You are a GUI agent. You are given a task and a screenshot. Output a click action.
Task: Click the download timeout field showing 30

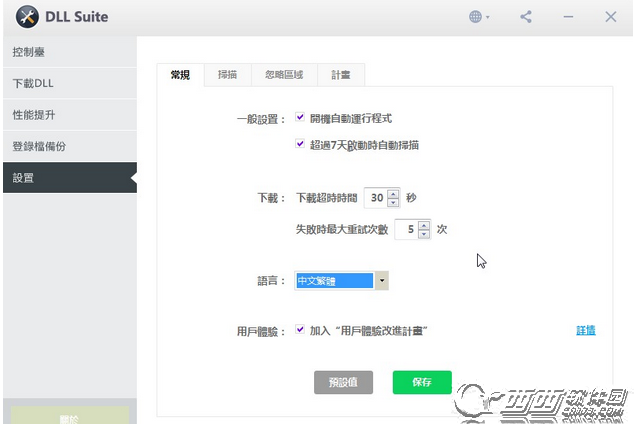(376, 198)
